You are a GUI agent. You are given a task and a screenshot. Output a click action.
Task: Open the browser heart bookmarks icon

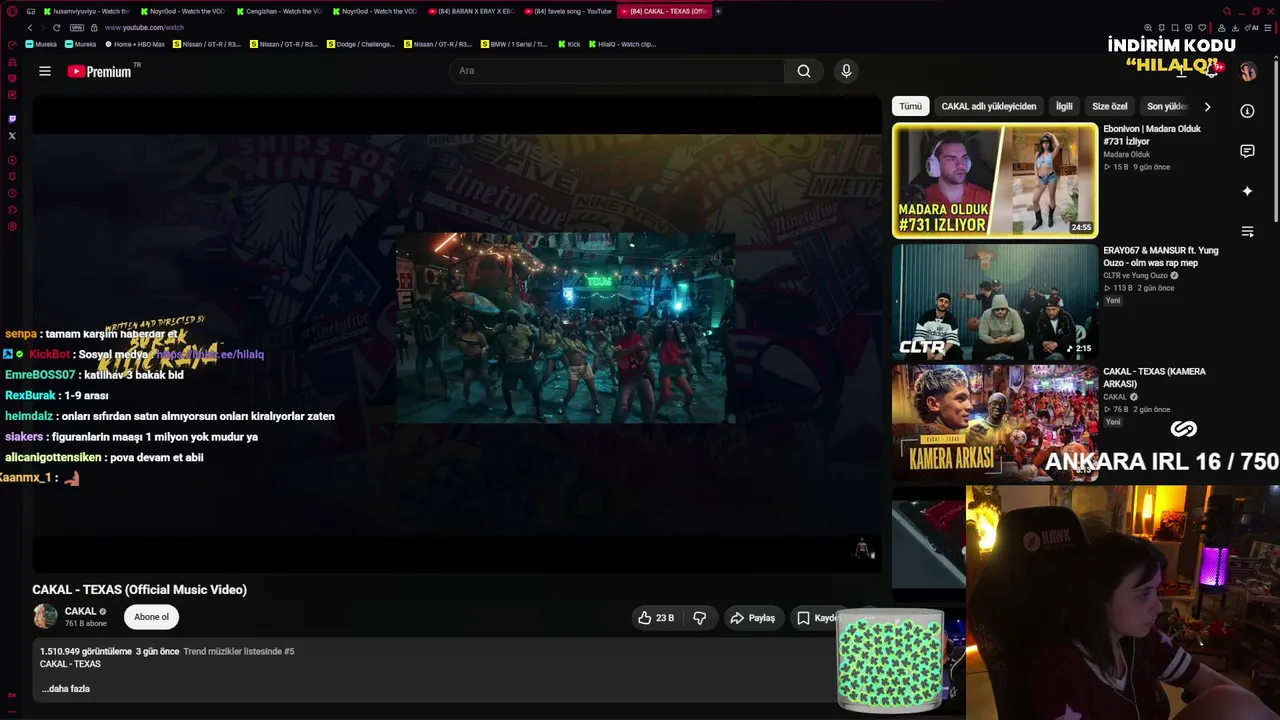point(1202,28)
